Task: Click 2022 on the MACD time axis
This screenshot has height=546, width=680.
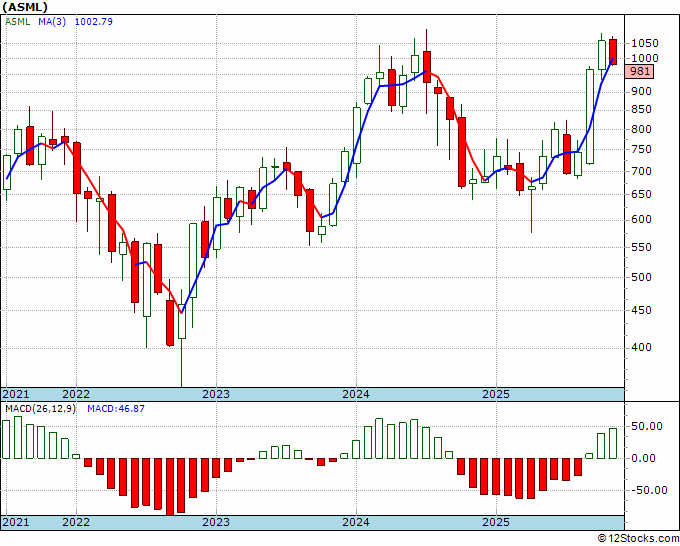Action: pos(76,522)
